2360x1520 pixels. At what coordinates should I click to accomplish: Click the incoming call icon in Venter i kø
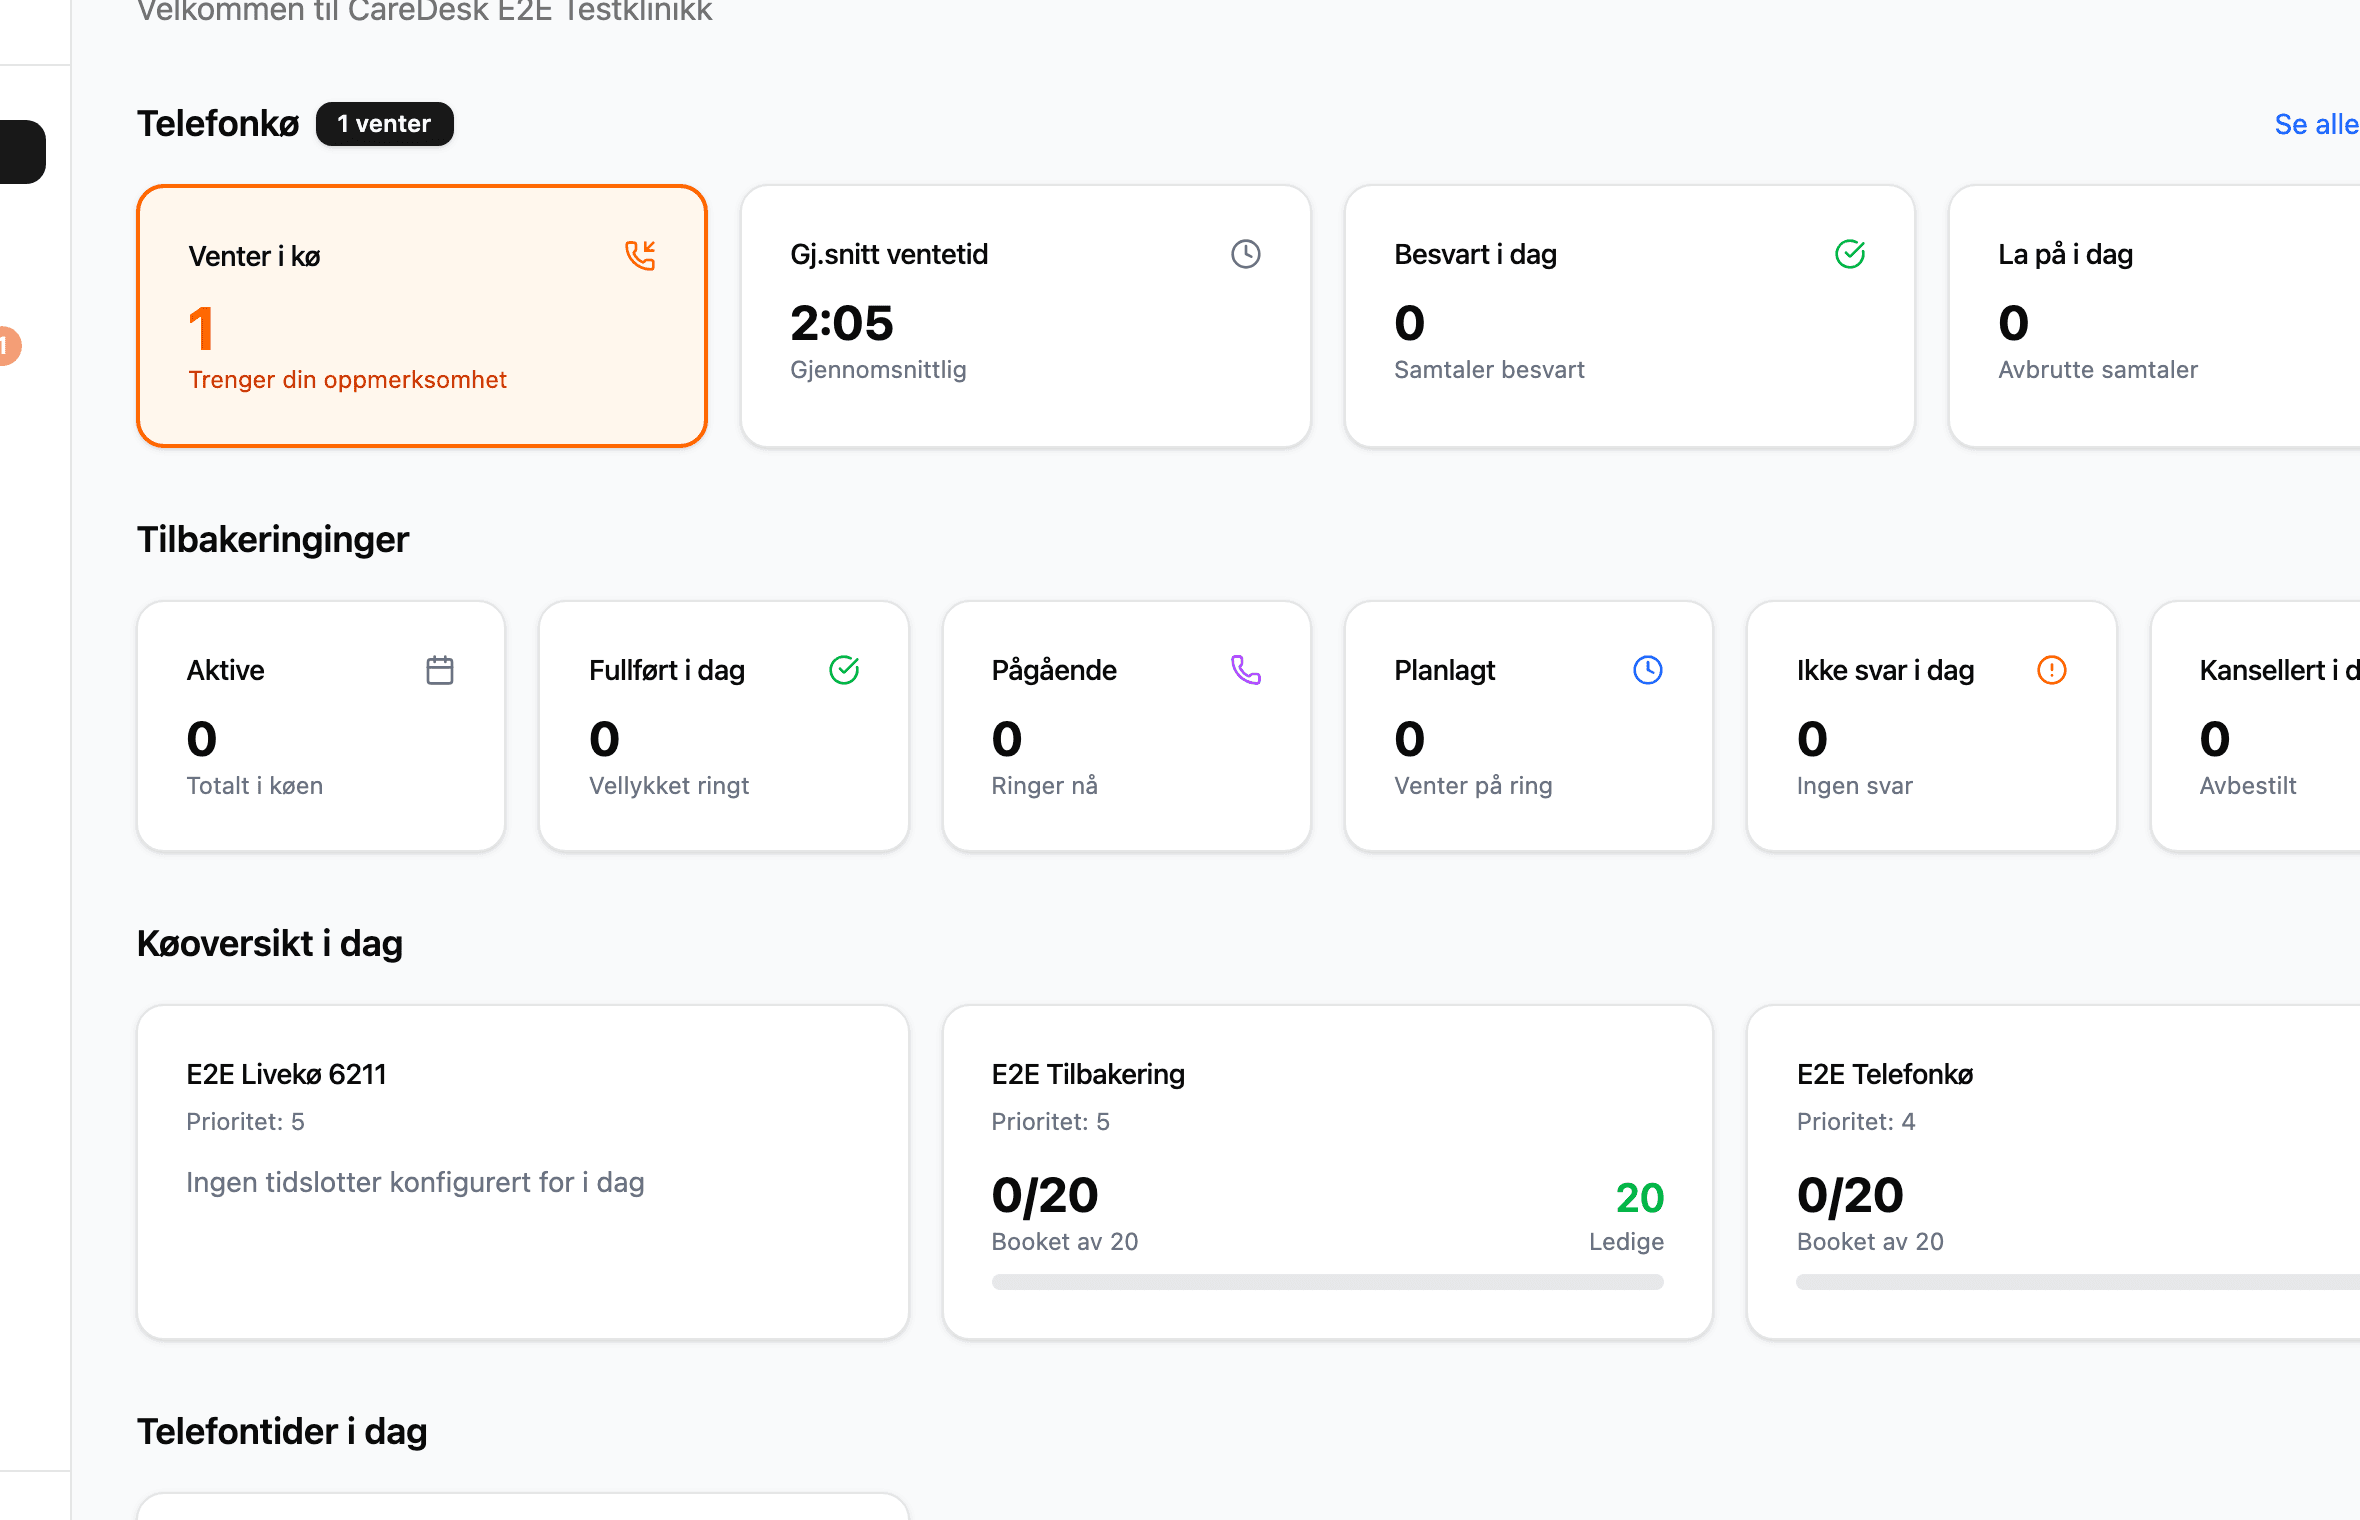(x=641, y=255)
